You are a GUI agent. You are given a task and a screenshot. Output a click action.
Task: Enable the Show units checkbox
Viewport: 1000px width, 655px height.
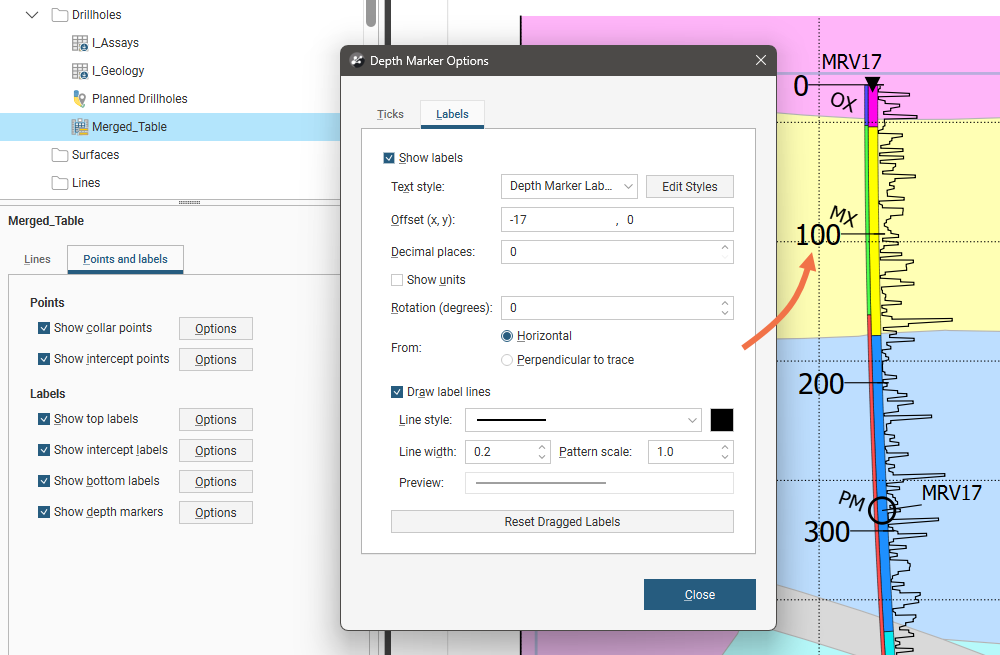(x=397, y=280)
